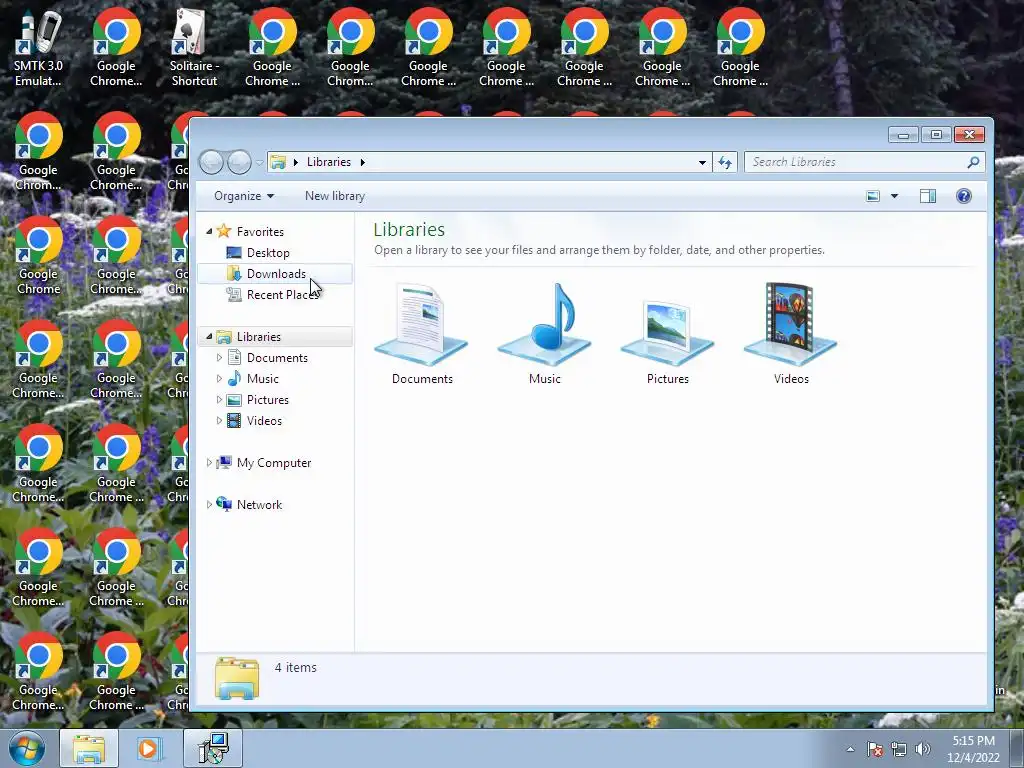This screenshot has width=1024, height=768.
Task: Open the Organize menu
Action: coord(244,196)
